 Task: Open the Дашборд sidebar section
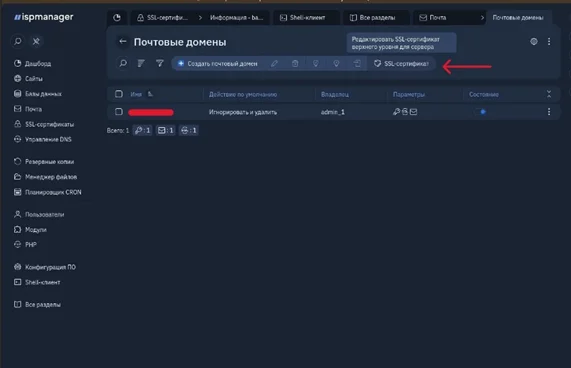(x=33, y=63)
